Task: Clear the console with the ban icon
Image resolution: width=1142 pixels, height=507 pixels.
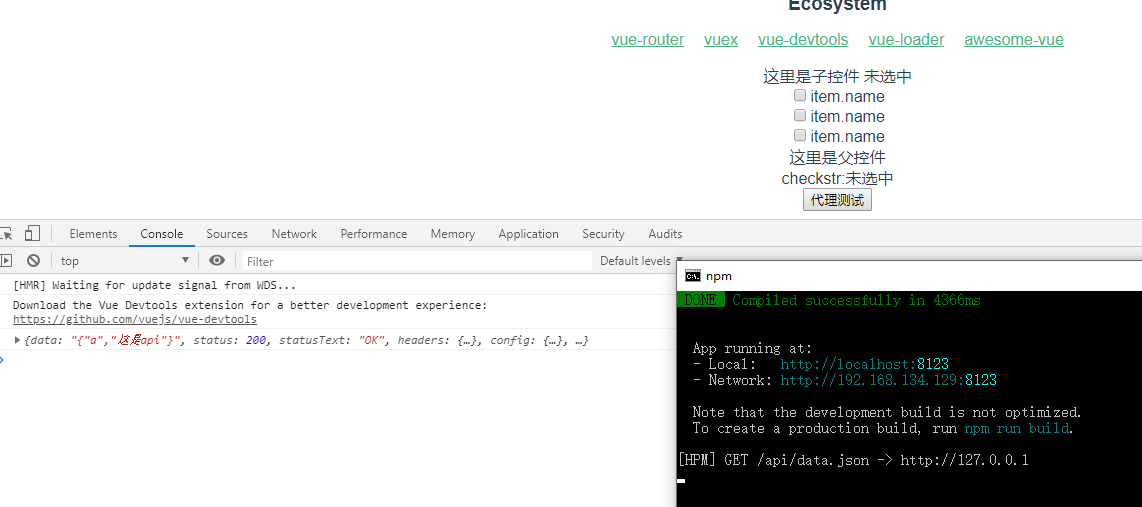Action: (x=33, y=261)
